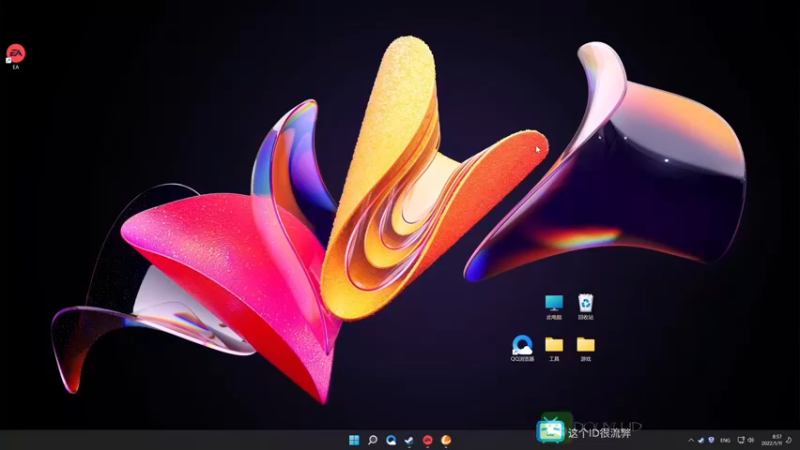Image resolution: width=800 pixels, height=450 pixels.
Task: Open the EA desktop shortcut
Action: pos(15,56)
